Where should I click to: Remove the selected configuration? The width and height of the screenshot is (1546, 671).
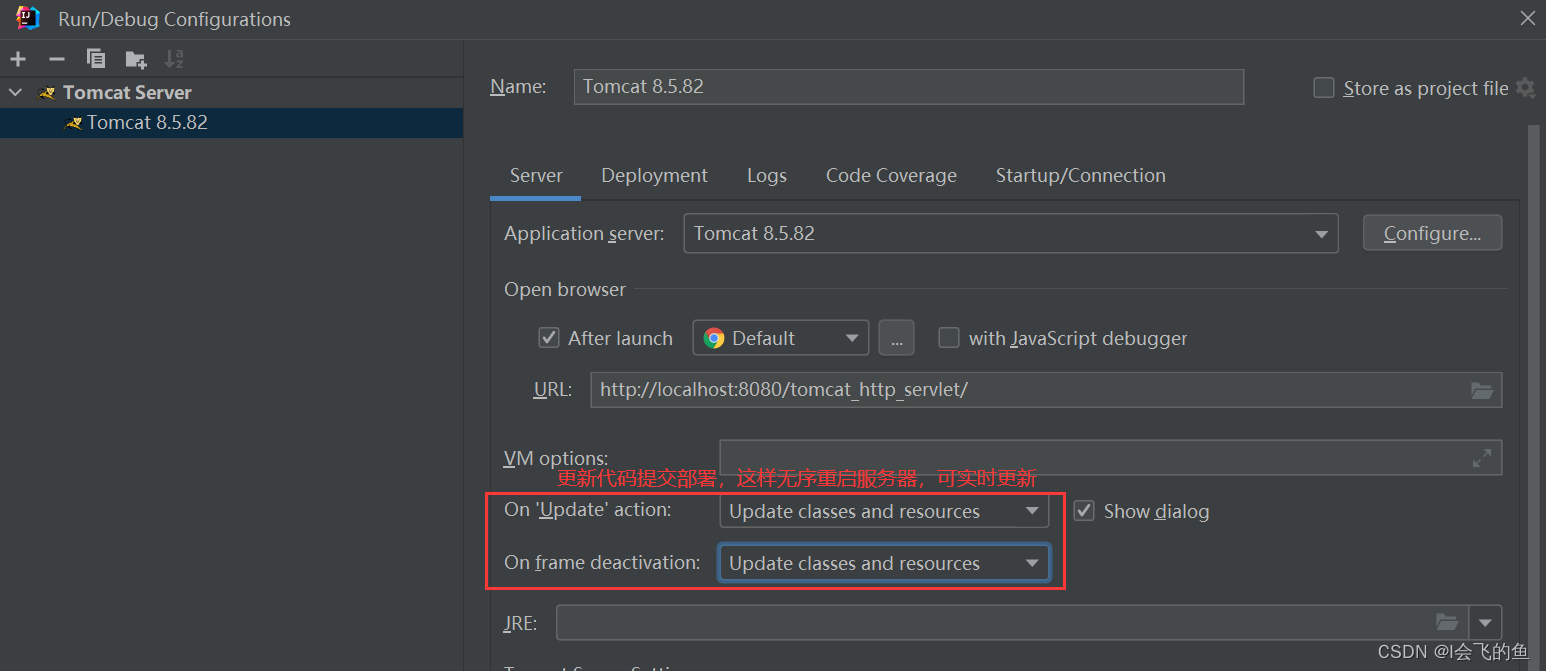tap(57, 59)
